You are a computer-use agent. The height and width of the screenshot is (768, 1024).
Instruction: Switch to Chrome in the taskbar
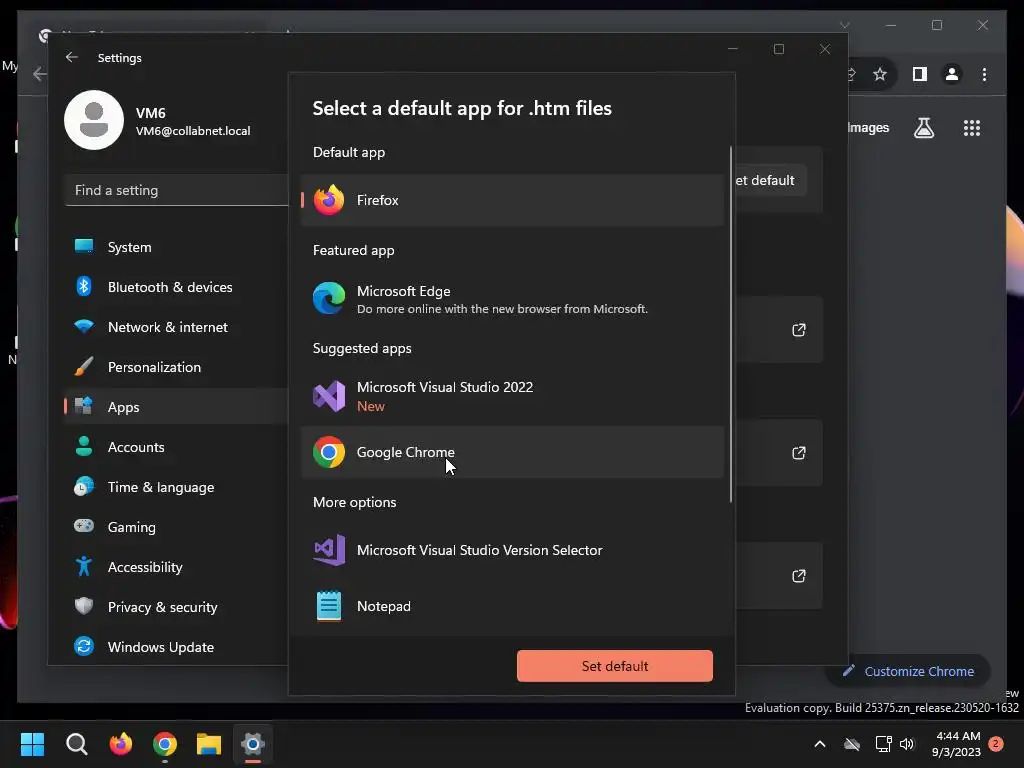click(x=165, y=744)
